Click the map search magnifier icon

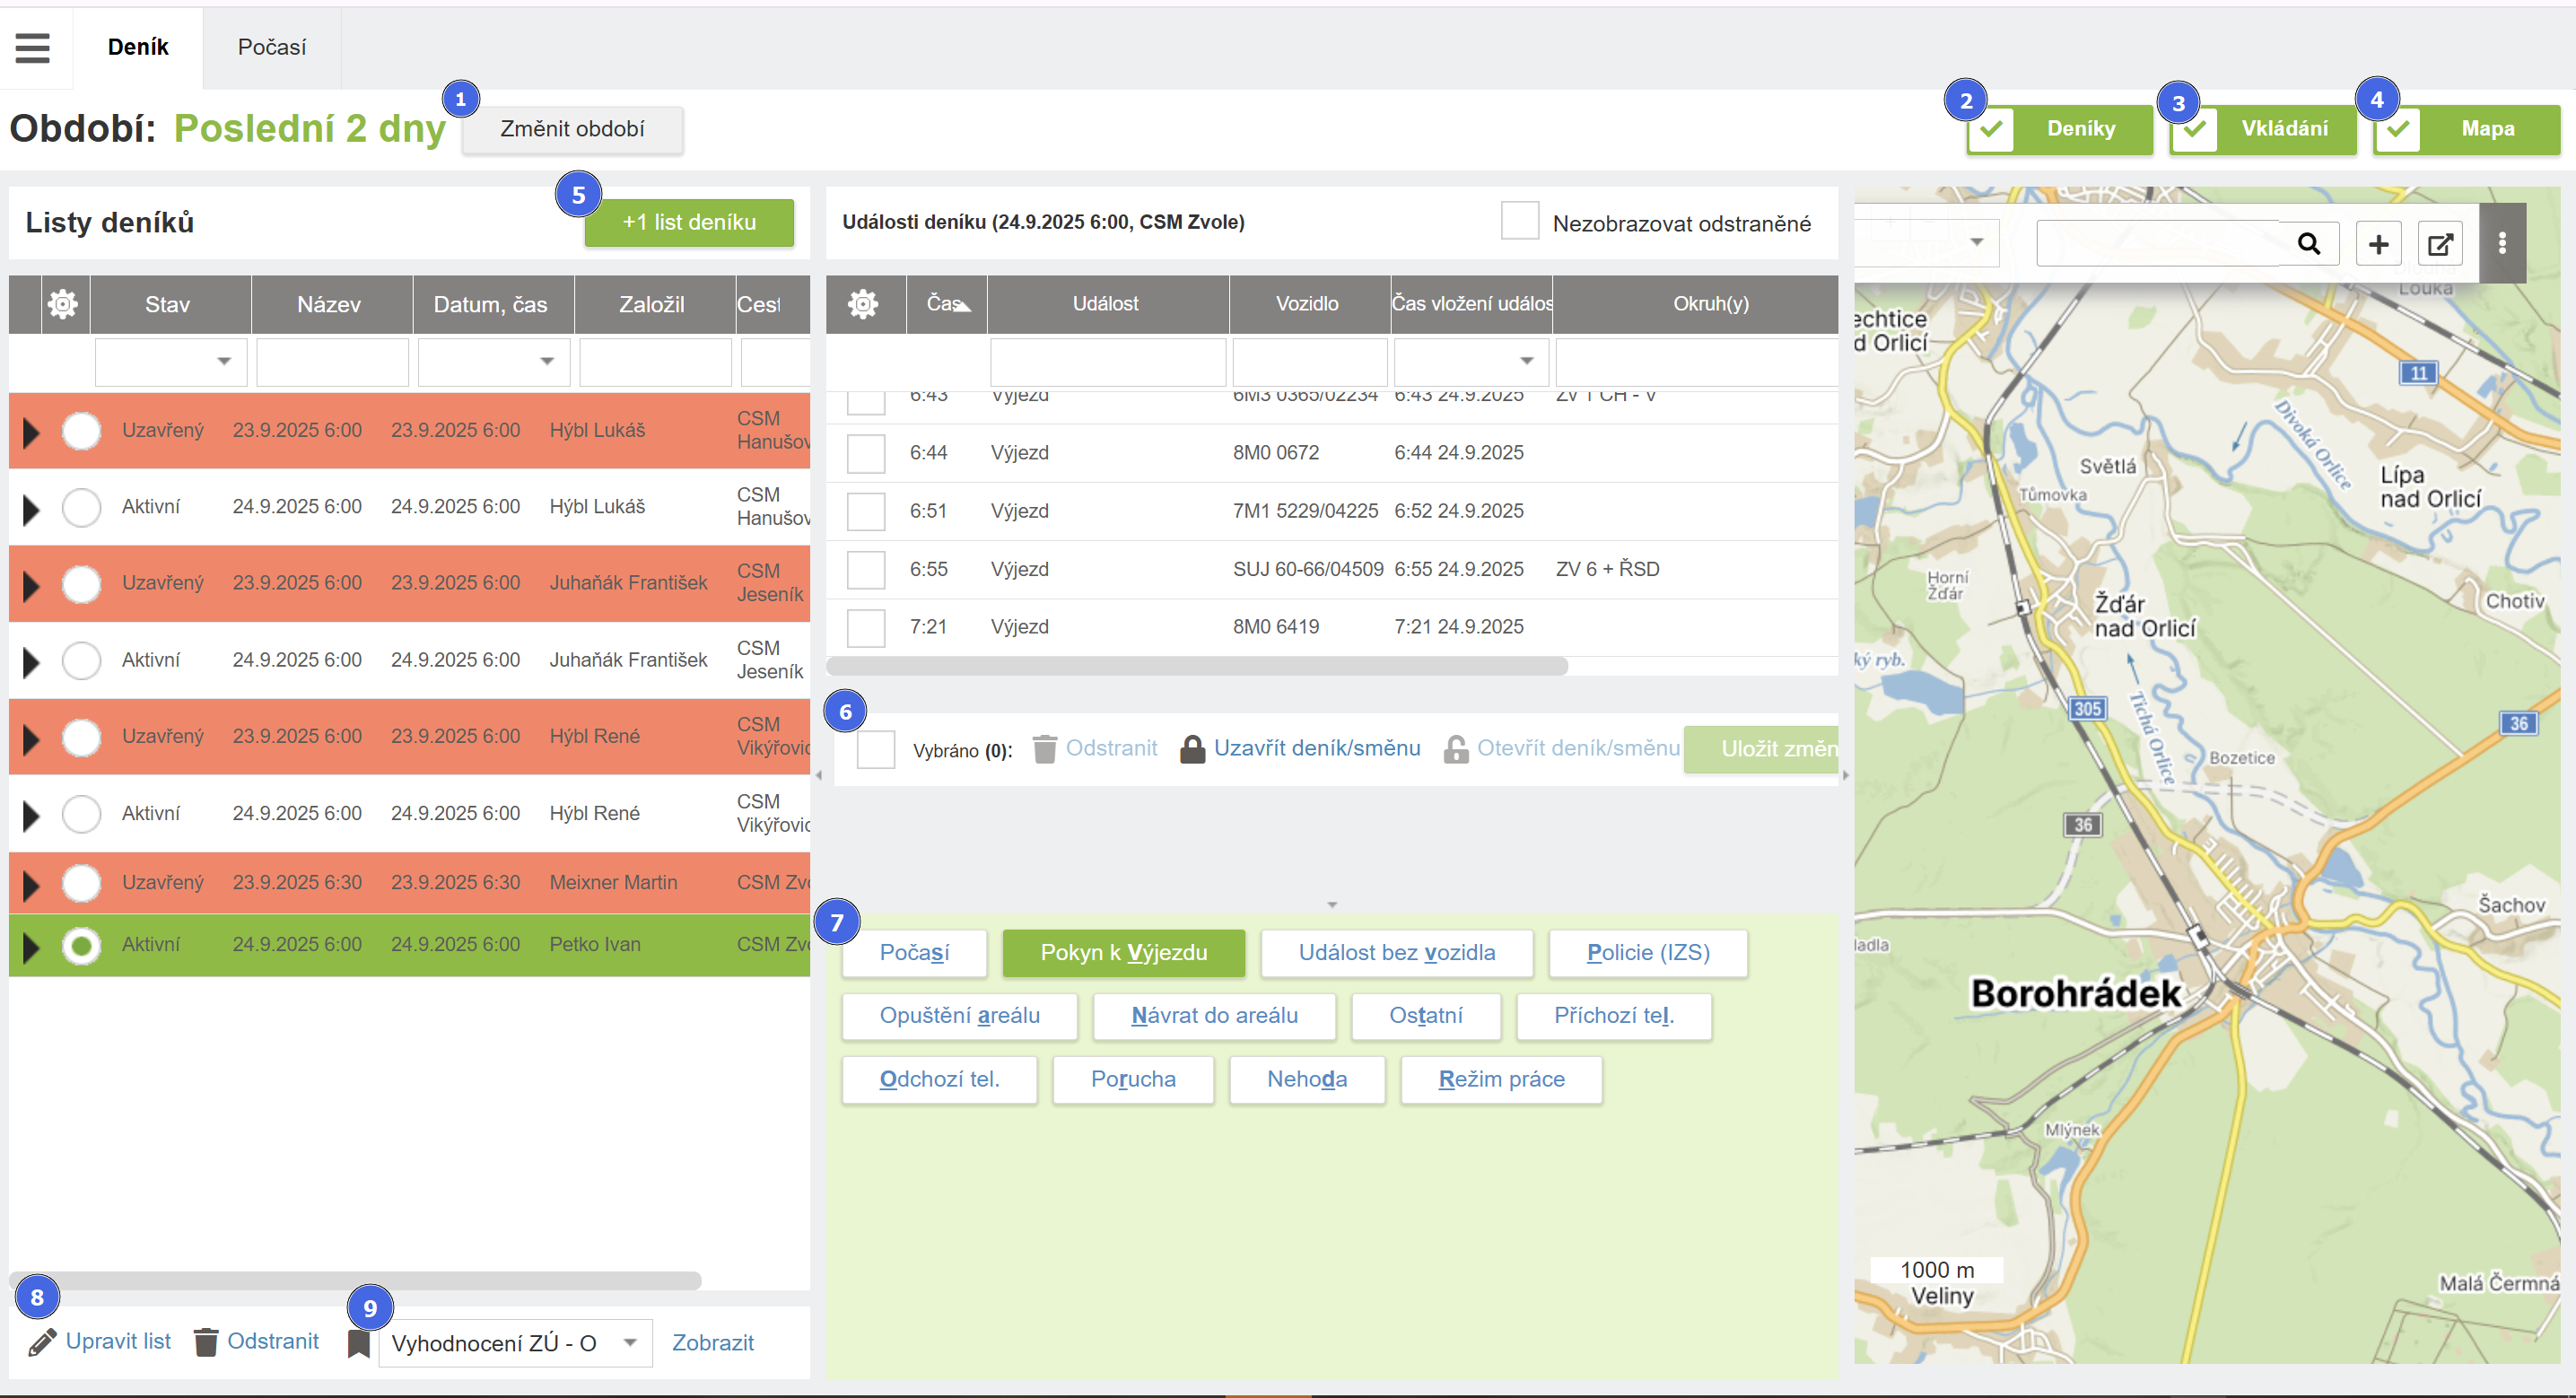(2308, 244)
